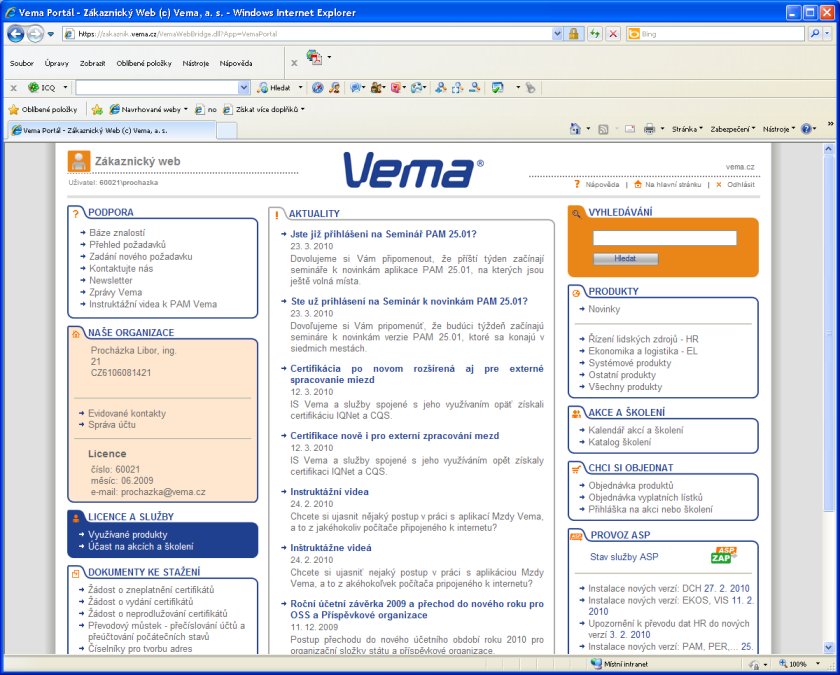
Task: Click the browser address bar URL
Action: 308,34
